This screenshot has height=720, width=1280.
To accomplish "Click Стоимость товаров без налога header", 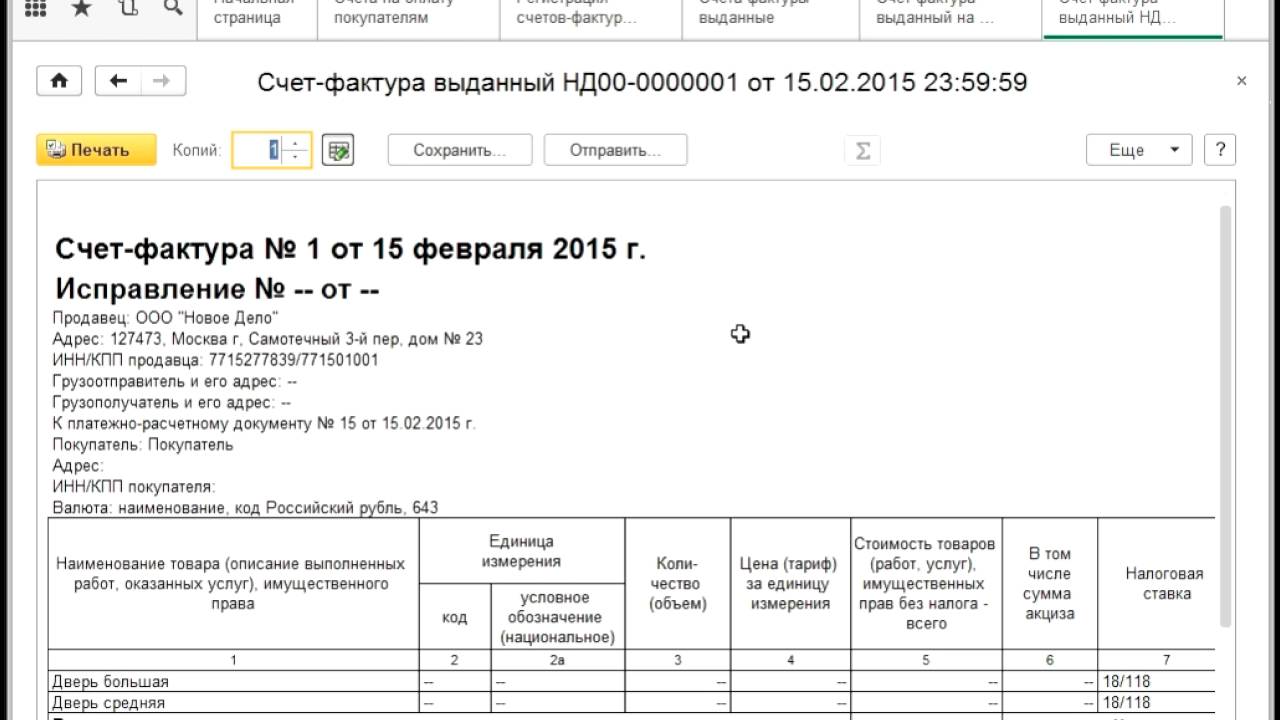I will click(926, 584).
